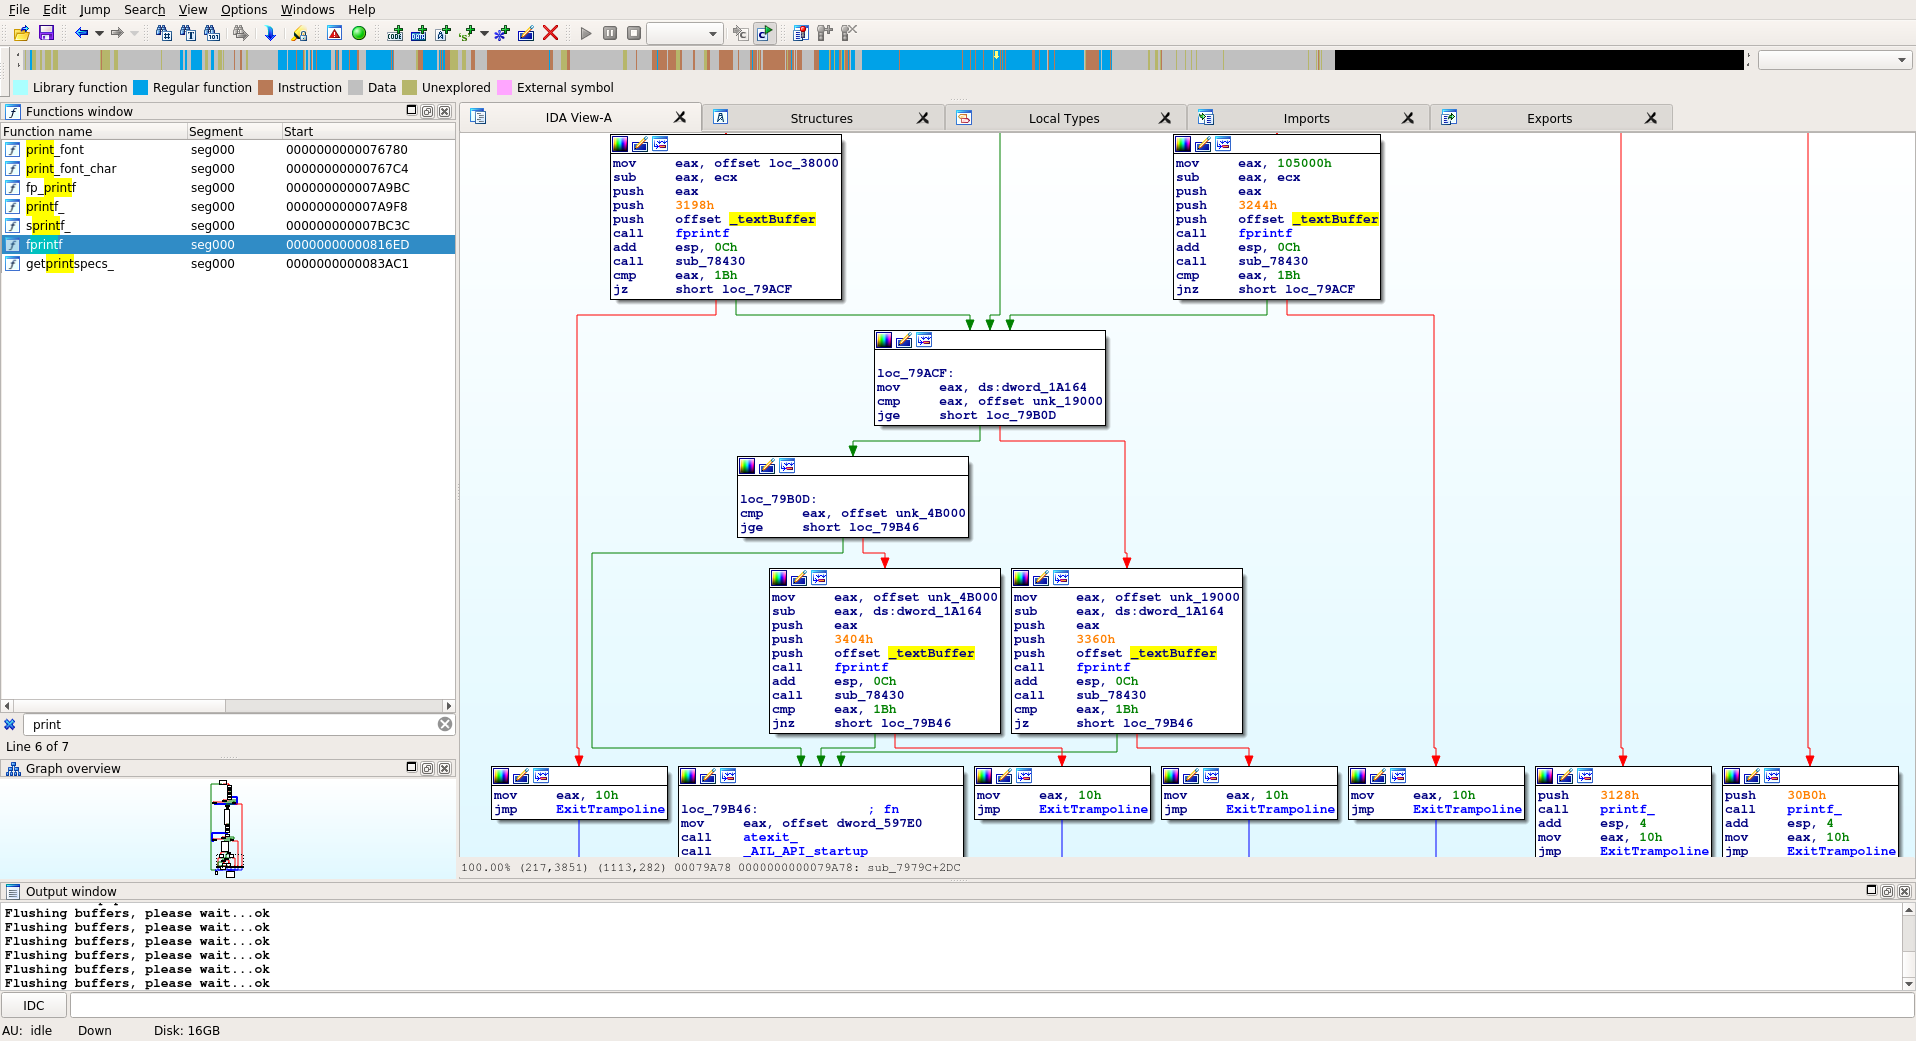Viewport: 1916px width, 1041px height.
Task: Click the IDC command line button
Action: point(34,1005)
